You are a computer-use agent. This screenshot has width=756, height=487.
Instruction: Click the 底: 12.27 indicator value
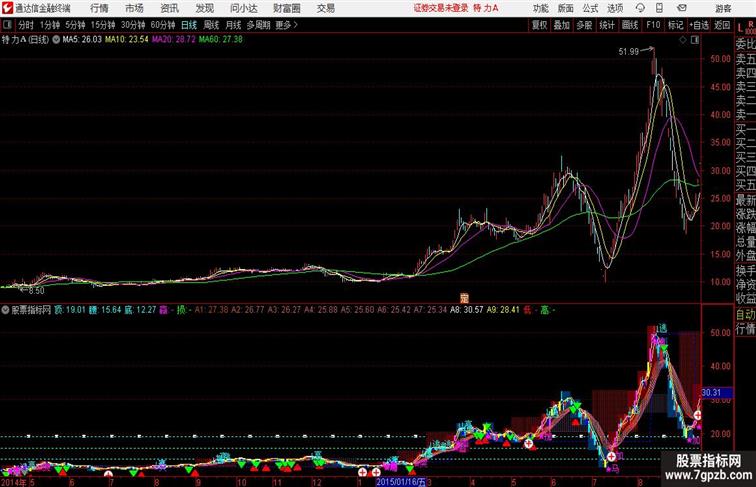[140, 310]
